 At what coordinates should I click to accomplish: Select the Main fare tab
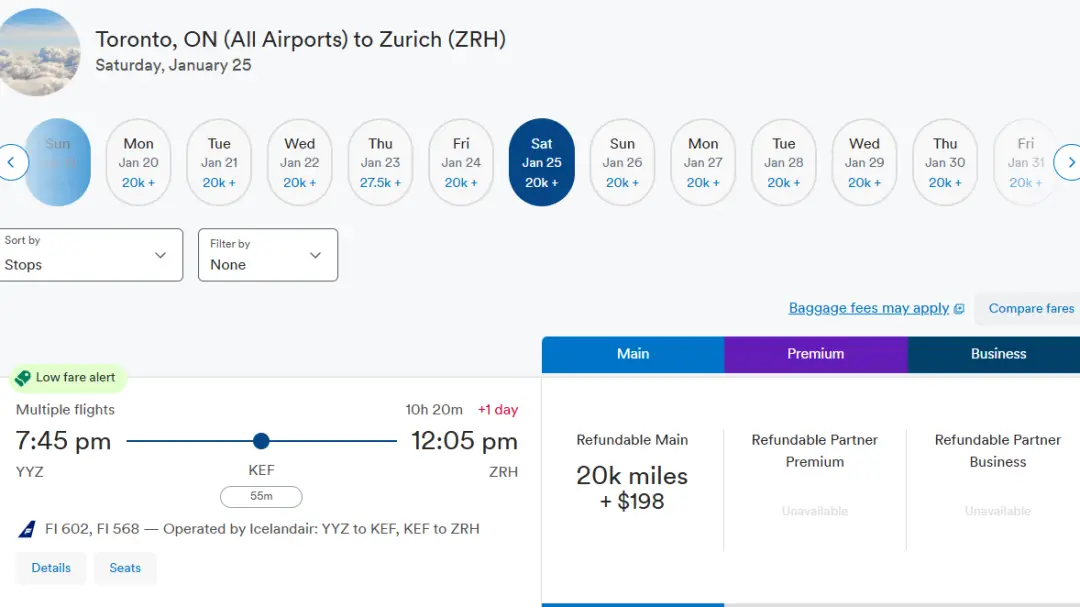tap(632, 354)
